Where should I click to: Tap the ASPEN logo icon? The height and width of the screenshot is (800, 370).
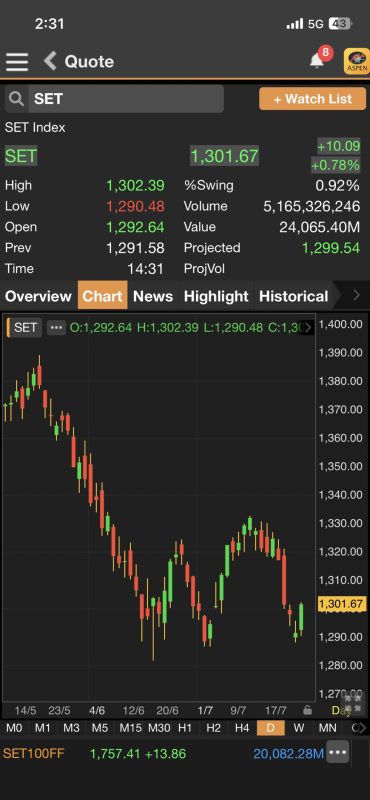pyautogui.click(x=357, y=61)
